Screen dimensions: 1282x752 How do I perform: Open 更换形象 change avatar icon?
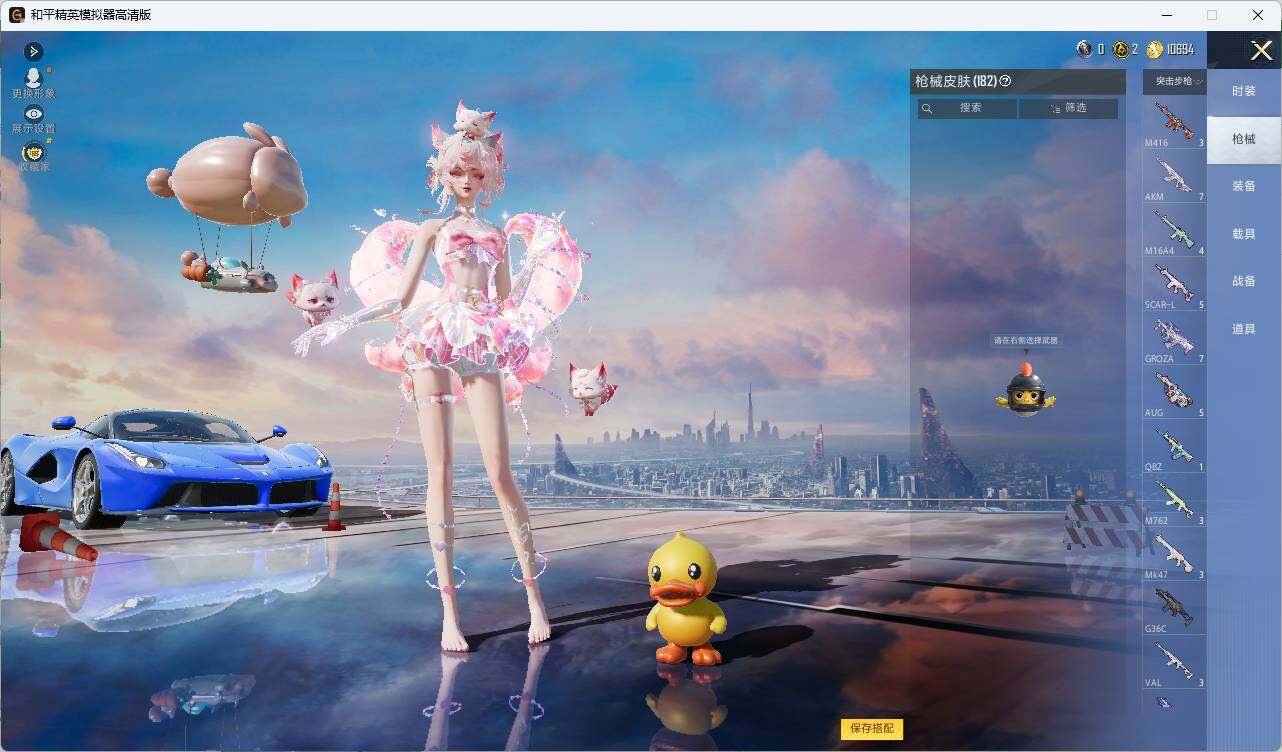pyautogui.click(x=33, y=83)
